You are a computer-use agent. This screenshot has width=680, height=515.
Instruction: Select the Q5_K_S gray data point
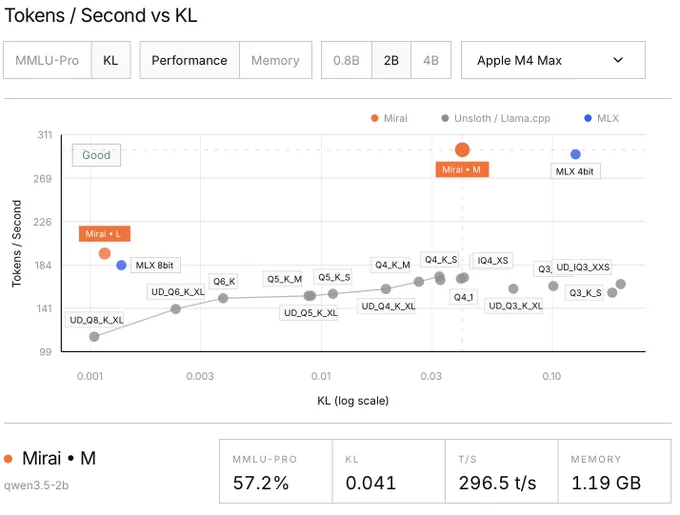pyautogui.click(x=333, y=293)
